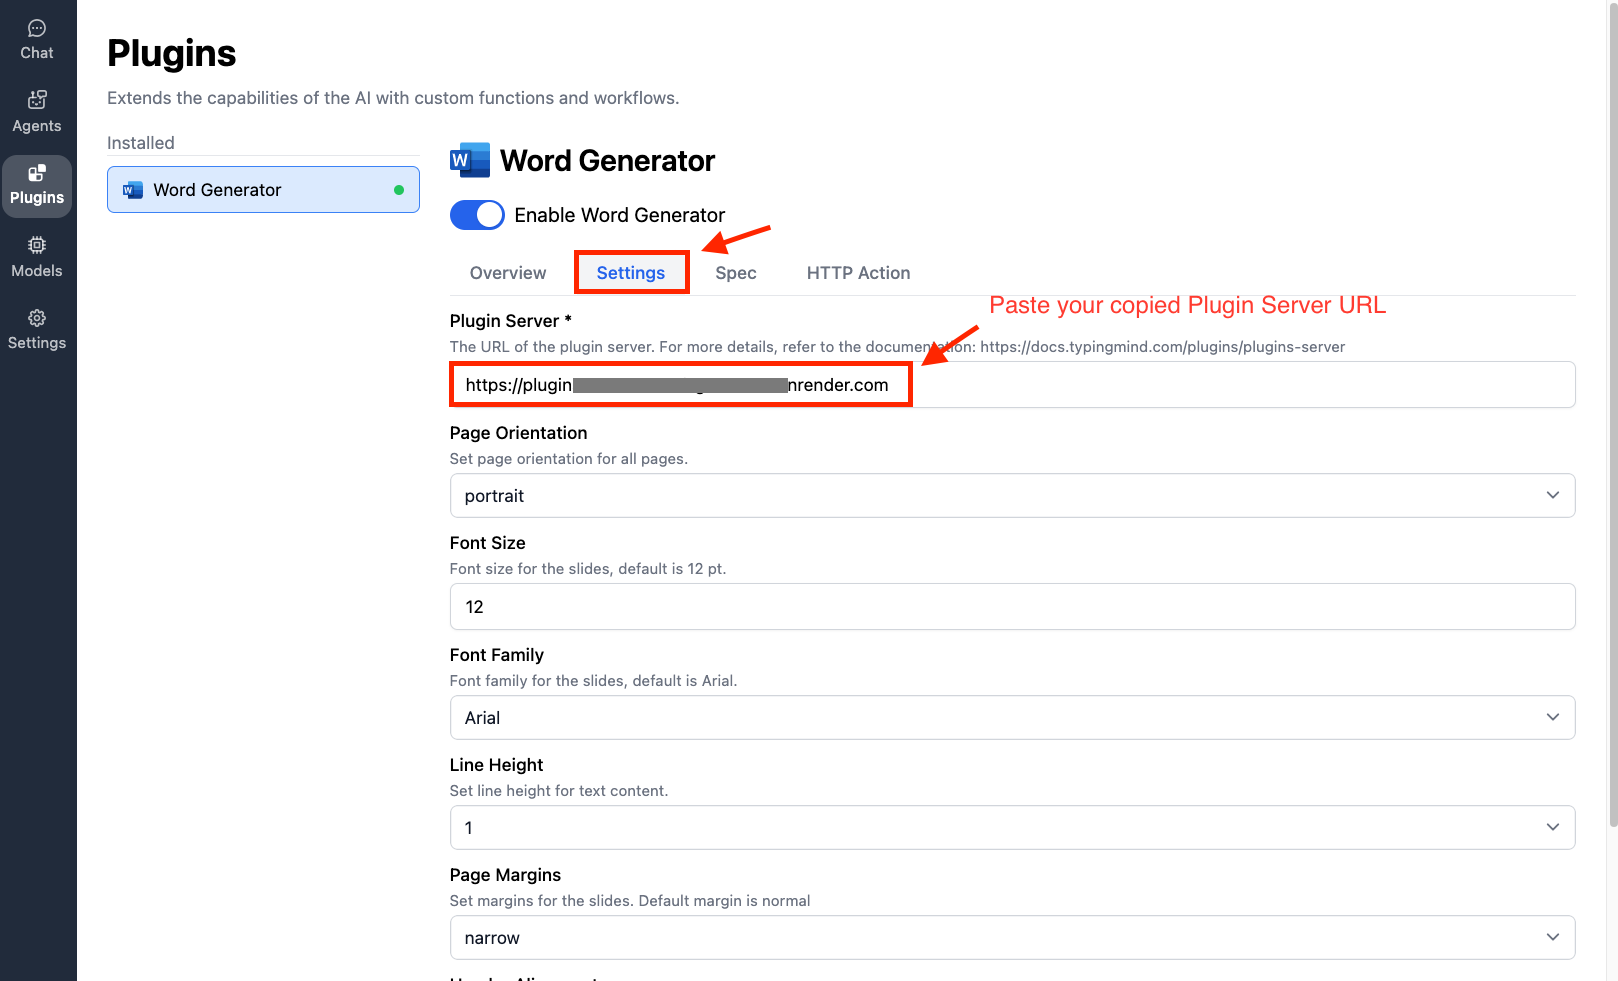Screen dimensions: 1618x981
Task: Click the 'Plugins' page heading
Action: (172, 53)
